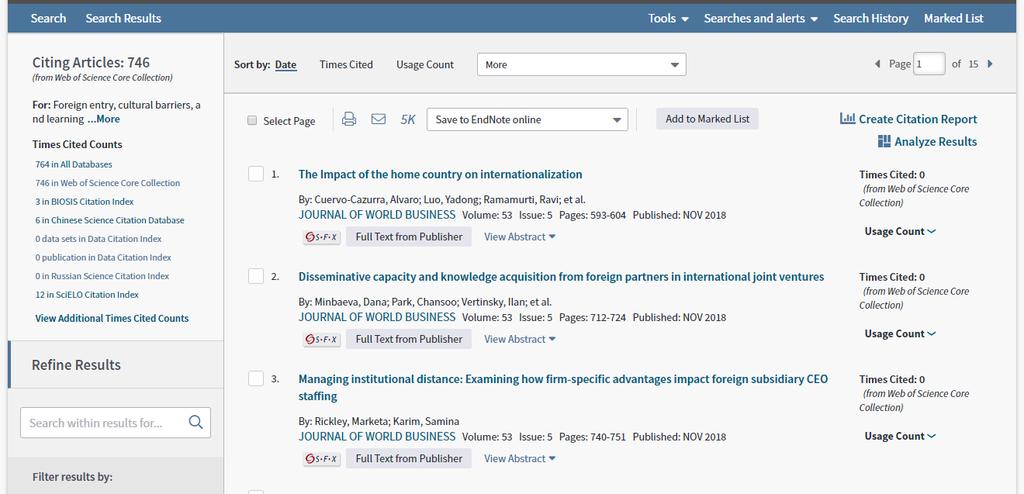Viewport: 1024px width, 494px height.
Task: Click 0 data sets in Data Citation Index
Action: click(99, 239)
